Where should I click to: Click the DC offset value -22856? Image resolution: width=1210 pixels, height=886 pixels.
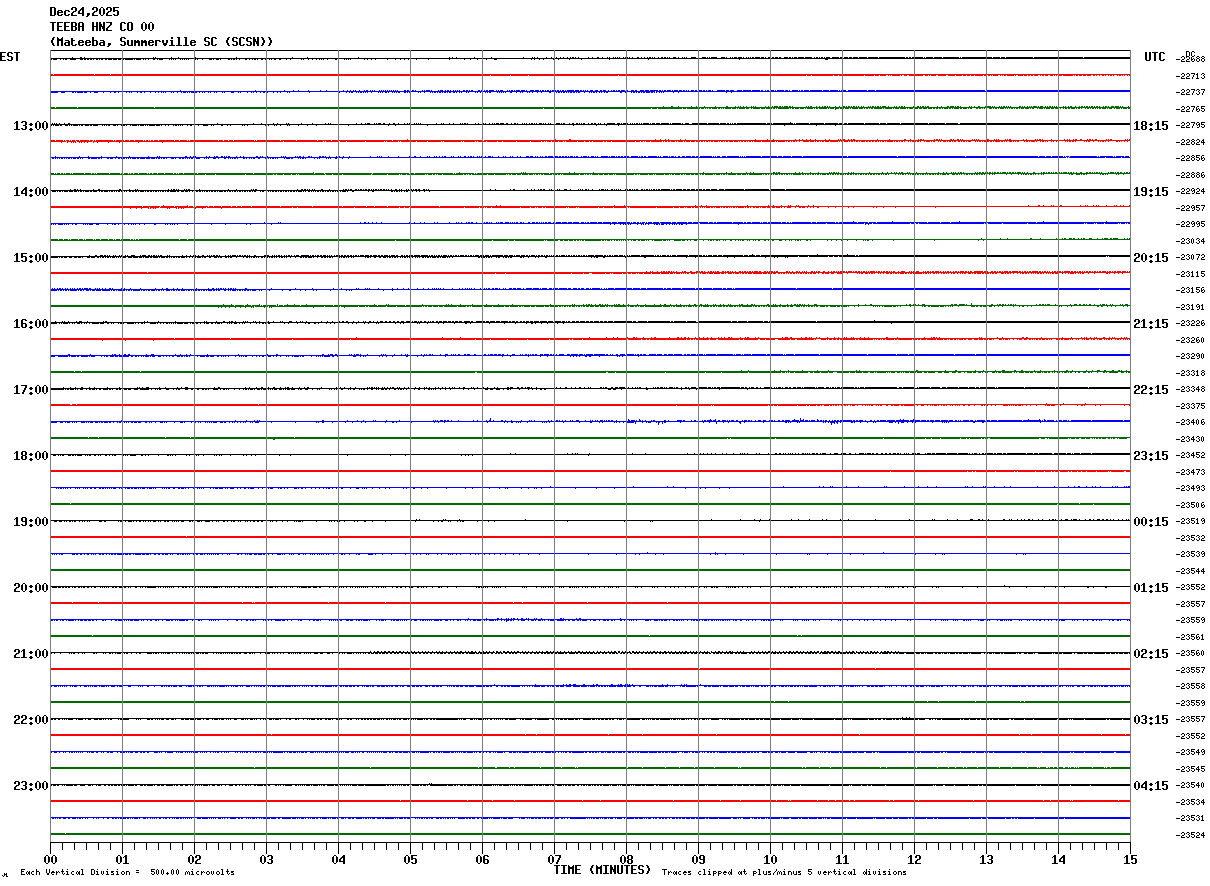pyautogui.click(x=1190, y=158)
